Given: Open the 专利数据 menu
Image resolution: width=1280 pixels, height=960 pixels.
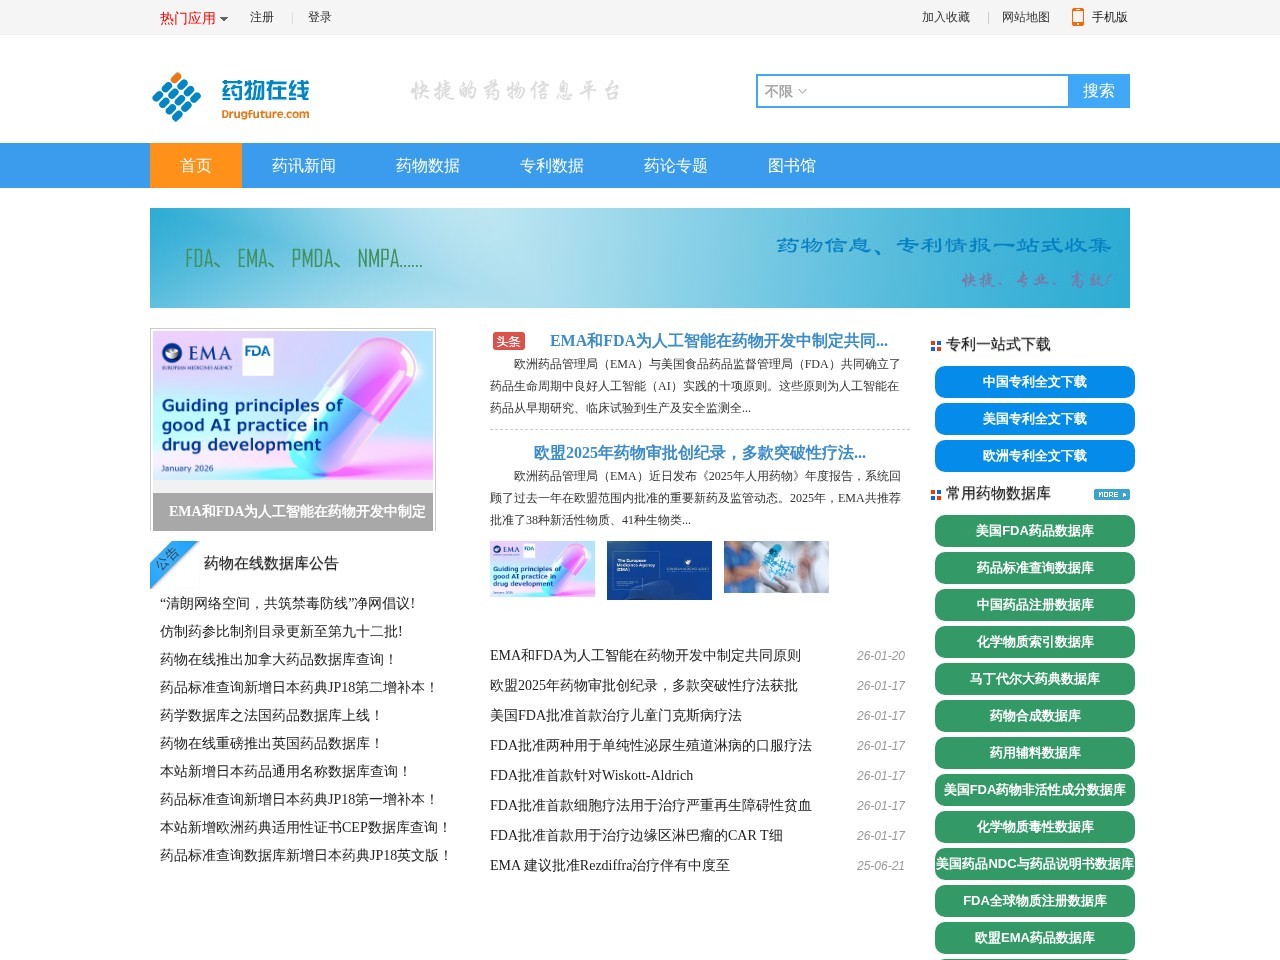Looking at the screenshot, I should pos(551,165).
